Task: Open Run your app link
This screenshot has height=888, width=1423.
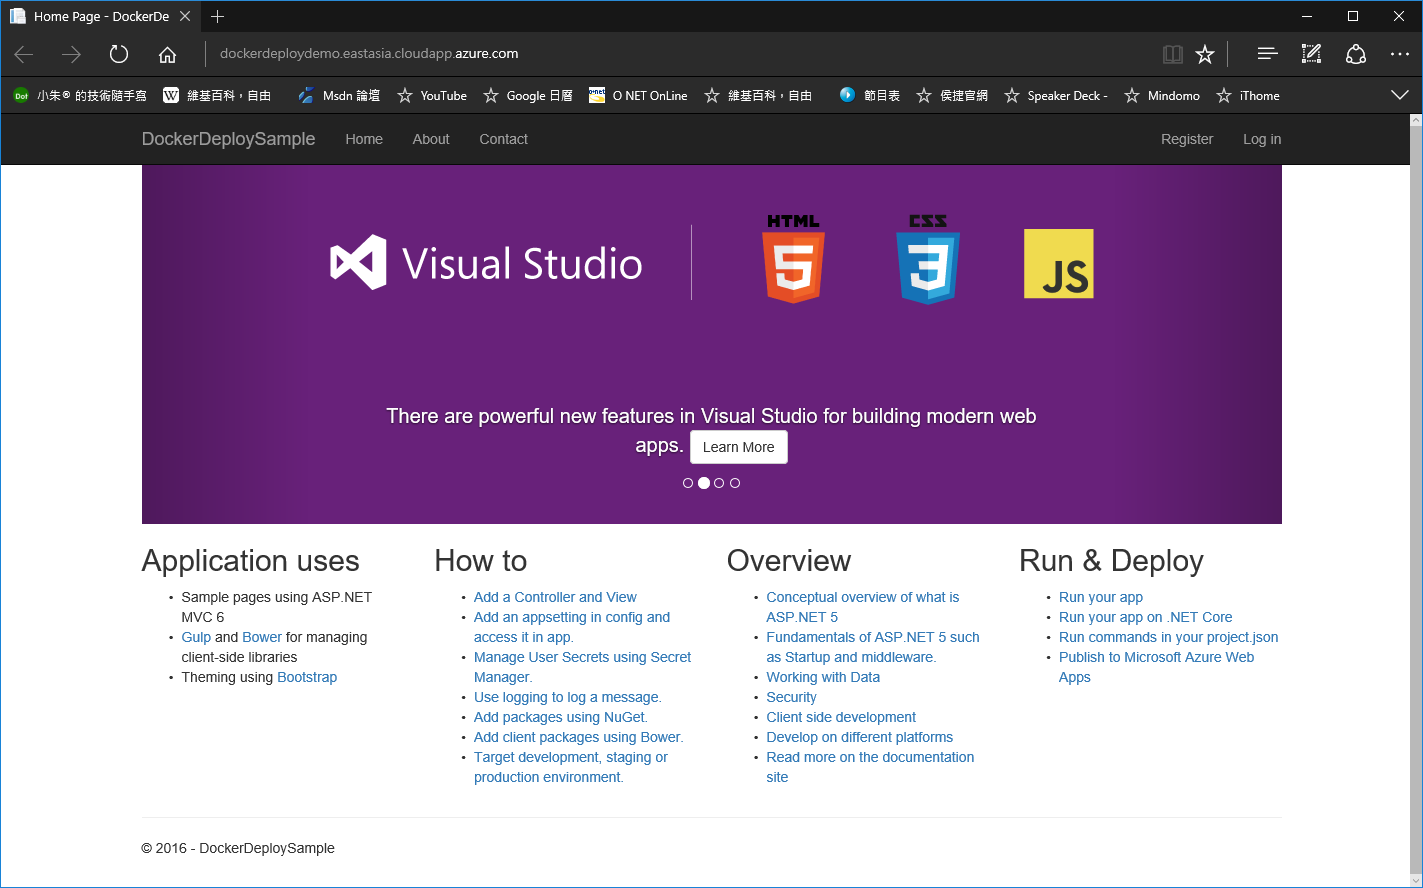Action: tap(1101, 597)
